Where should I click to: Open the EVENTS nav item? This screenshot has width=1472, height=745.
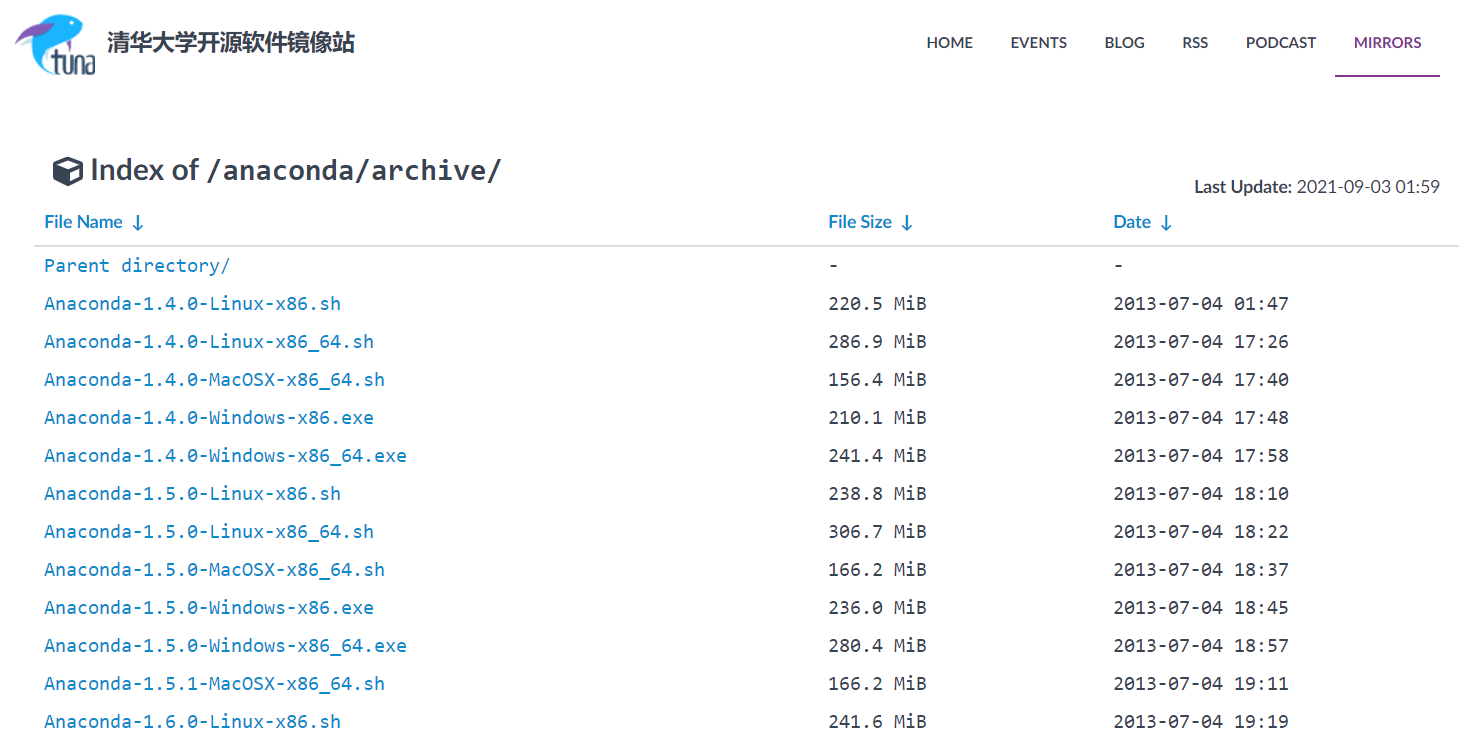click(x=1039, y=43)
